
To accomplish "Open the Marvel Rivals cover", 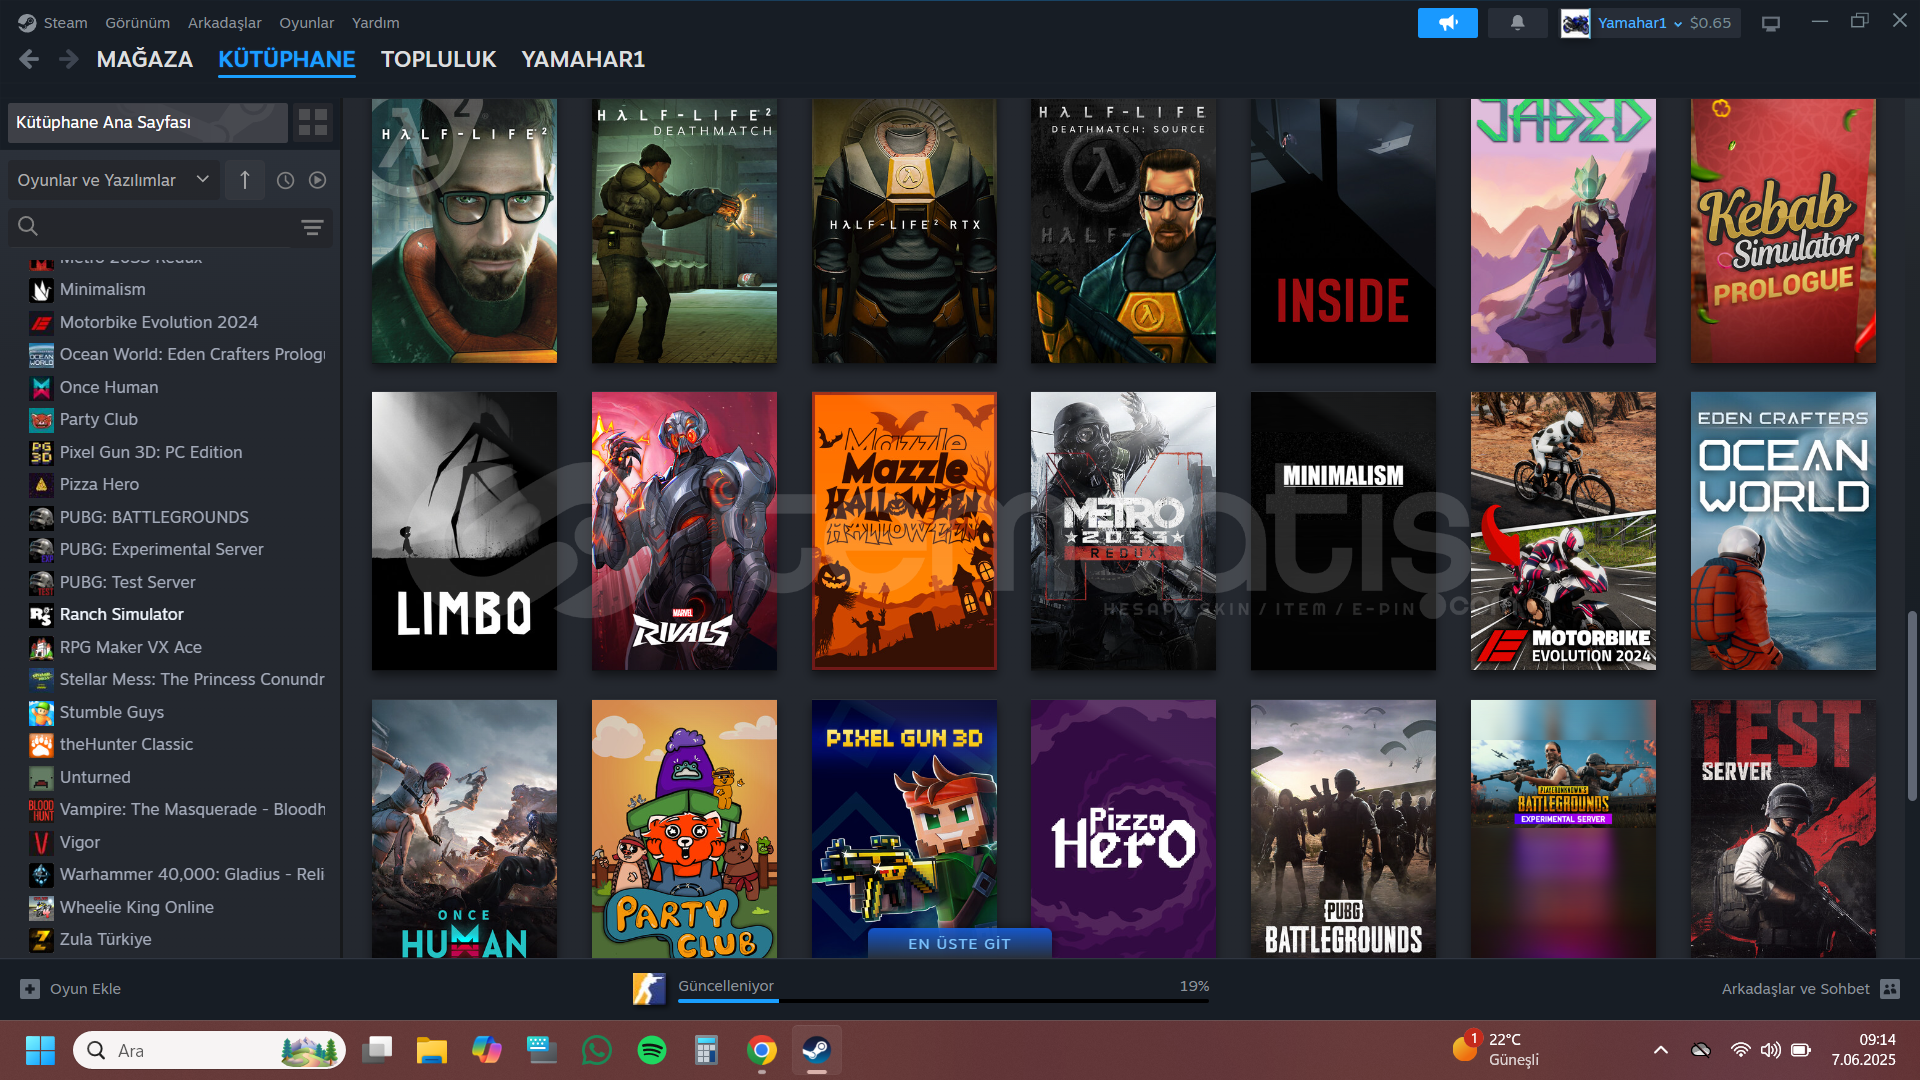I will pos(684,531).
